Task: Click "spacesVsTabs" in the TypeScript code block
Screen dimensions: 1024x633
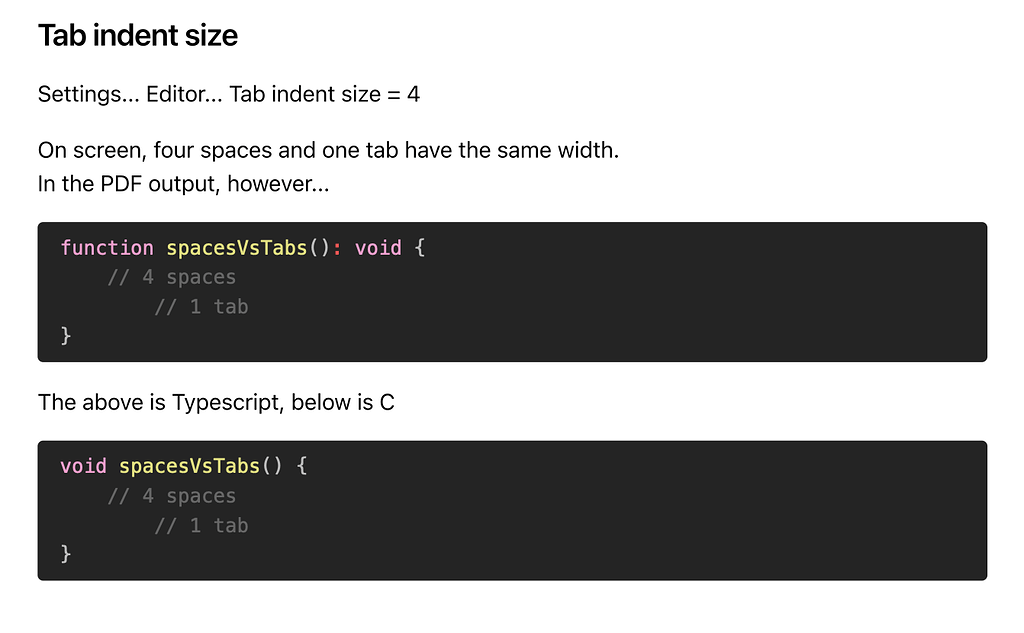Action: 236,248
